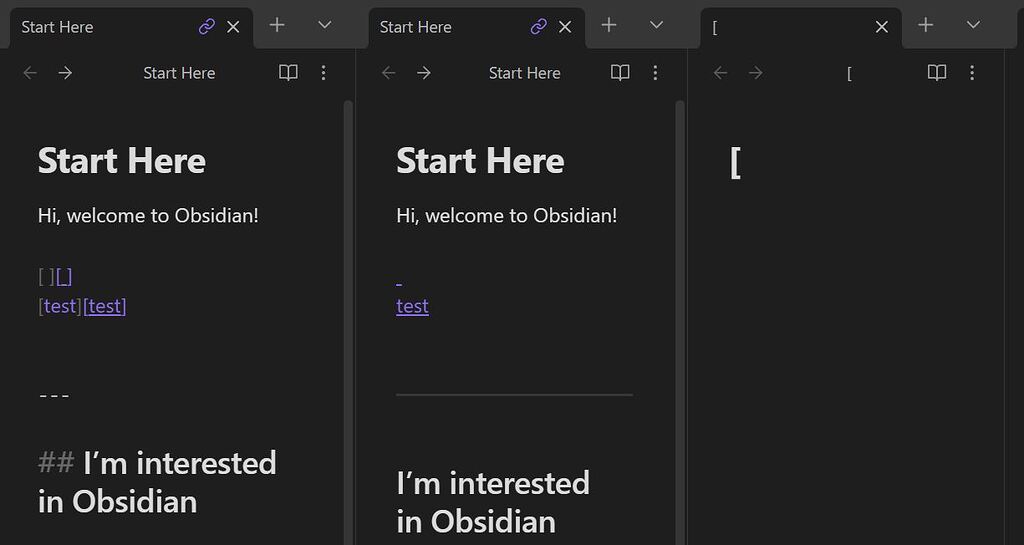This screenshot has height=545, width=1024.
Task: Open more options menu in the middle pane
Action: coord(655,73)
